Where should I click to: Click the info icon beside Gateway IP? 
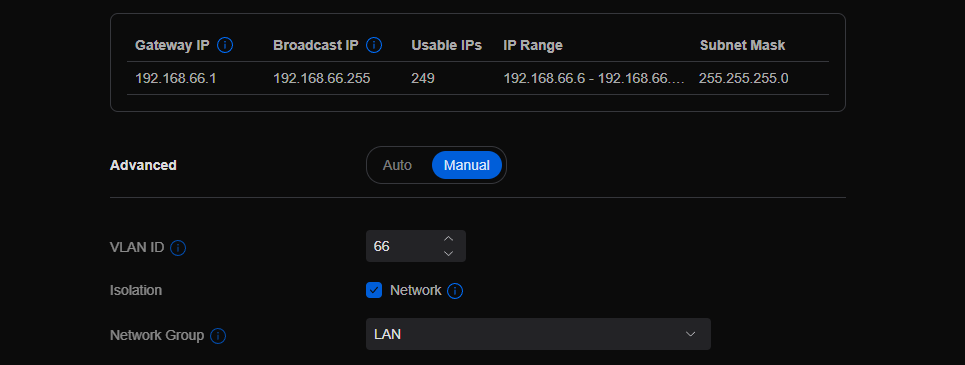[x=225, y=46]
